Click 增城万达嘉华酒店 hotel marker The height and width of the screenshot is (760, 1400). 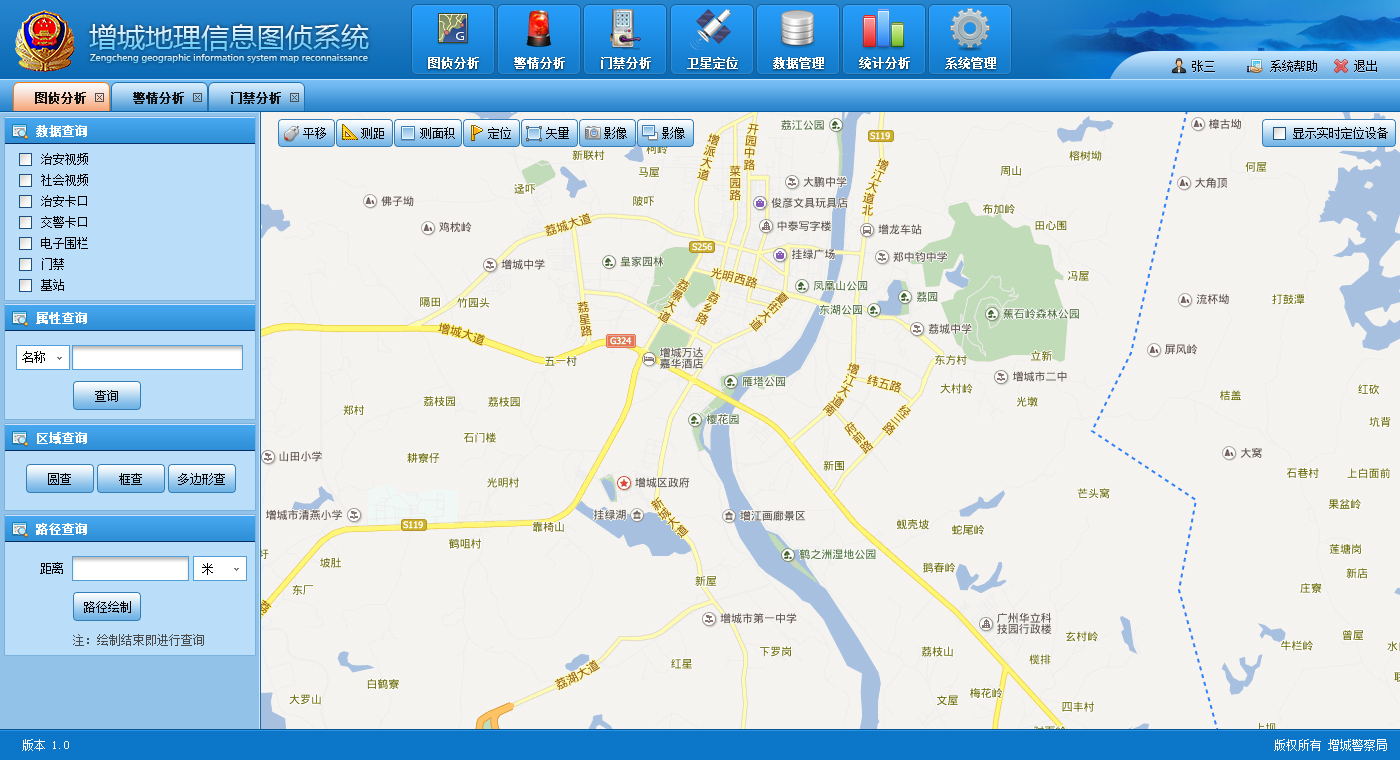(x=649, y=359)
